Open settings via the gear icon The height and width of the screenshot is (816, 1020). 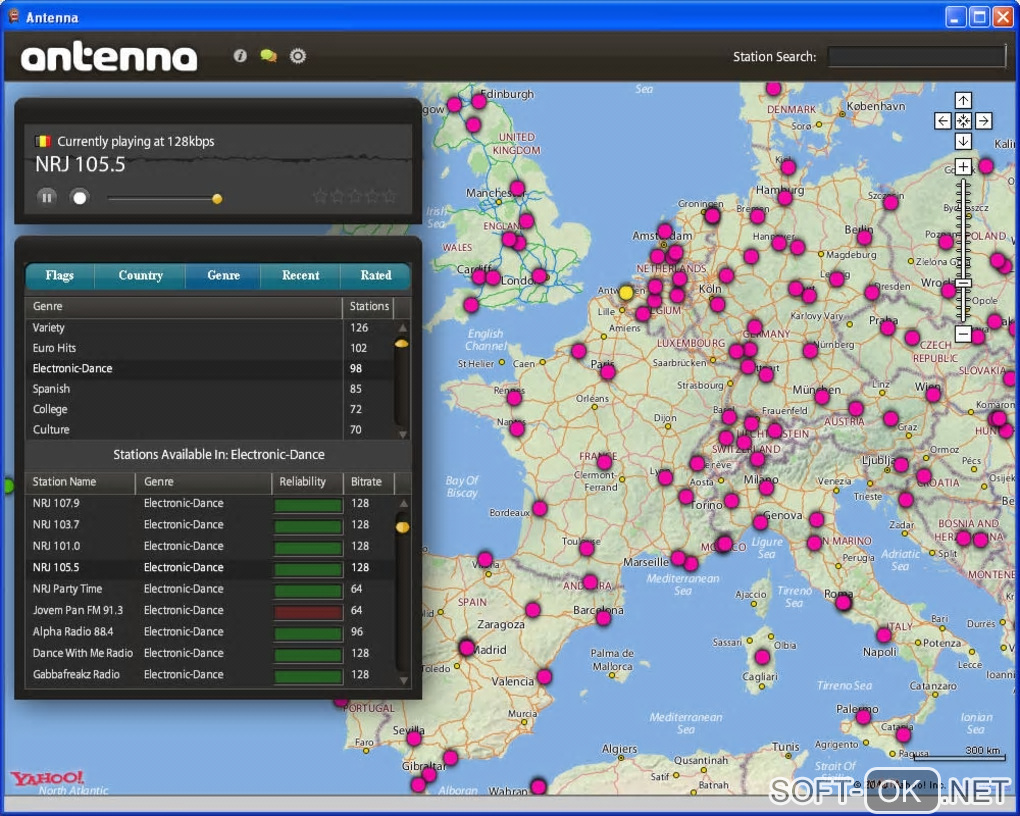pos(298,56)
